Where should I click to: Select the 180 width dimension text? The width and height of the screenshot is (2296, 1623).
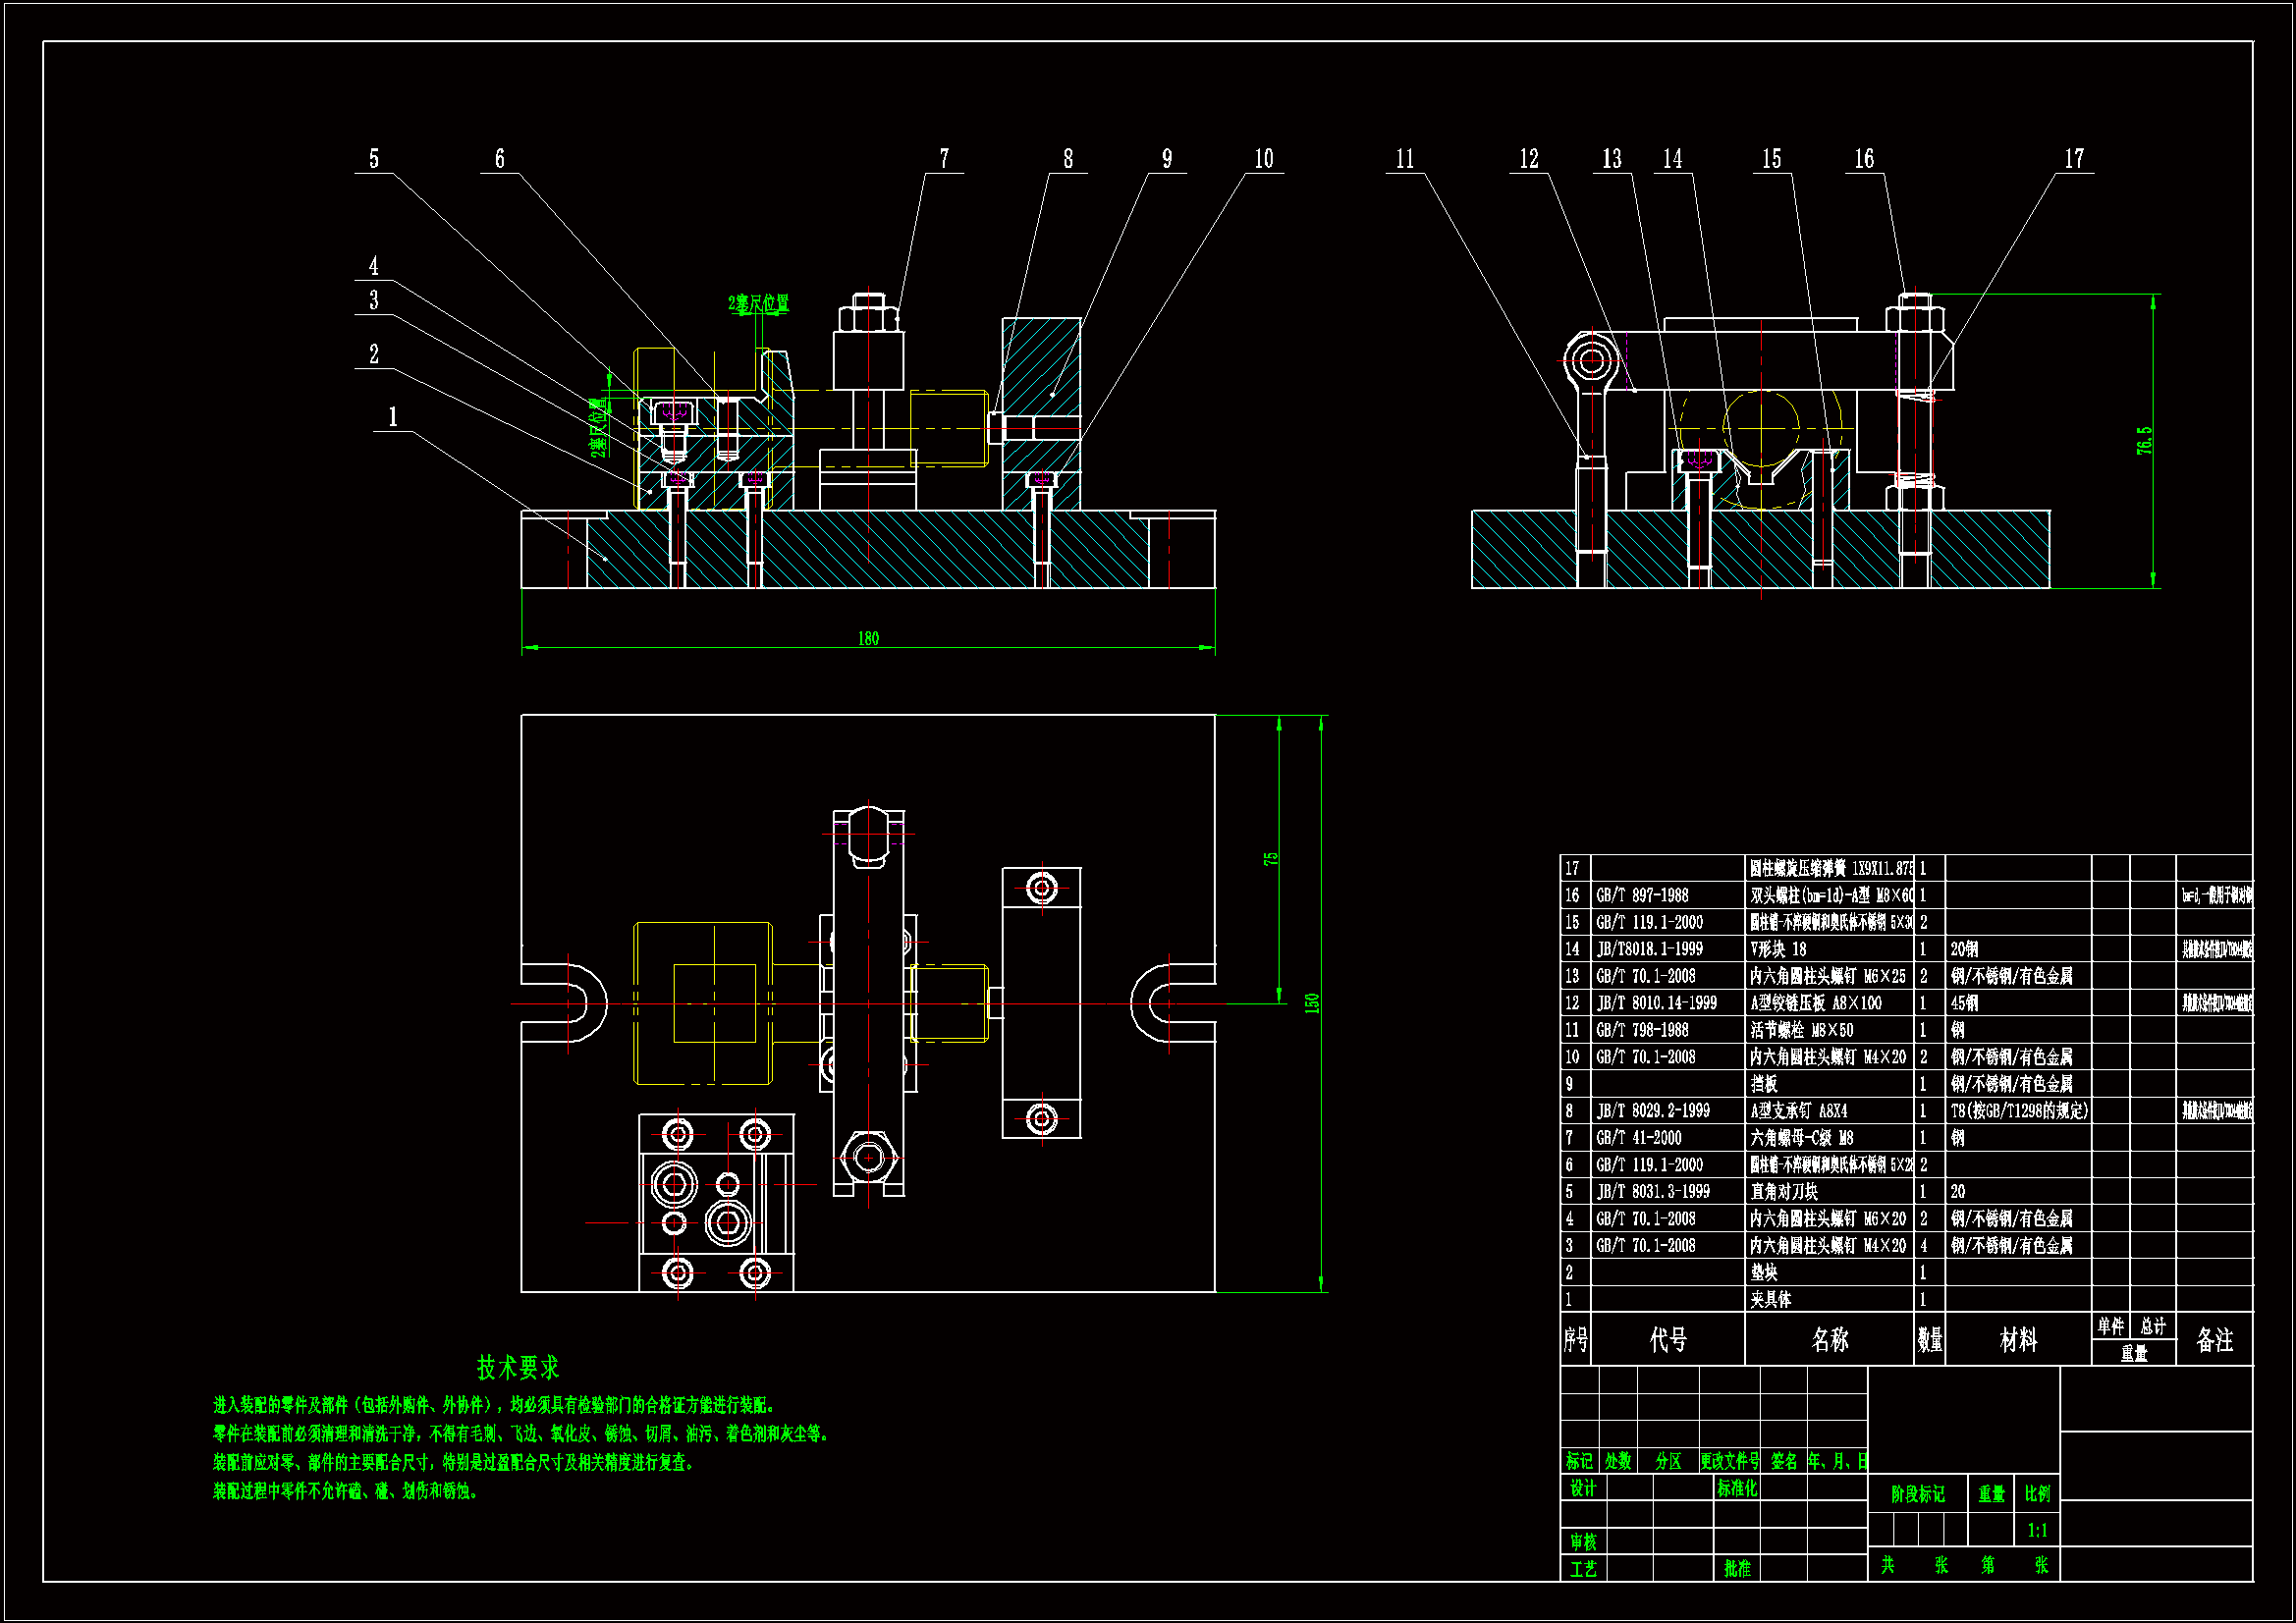(868, 638)
